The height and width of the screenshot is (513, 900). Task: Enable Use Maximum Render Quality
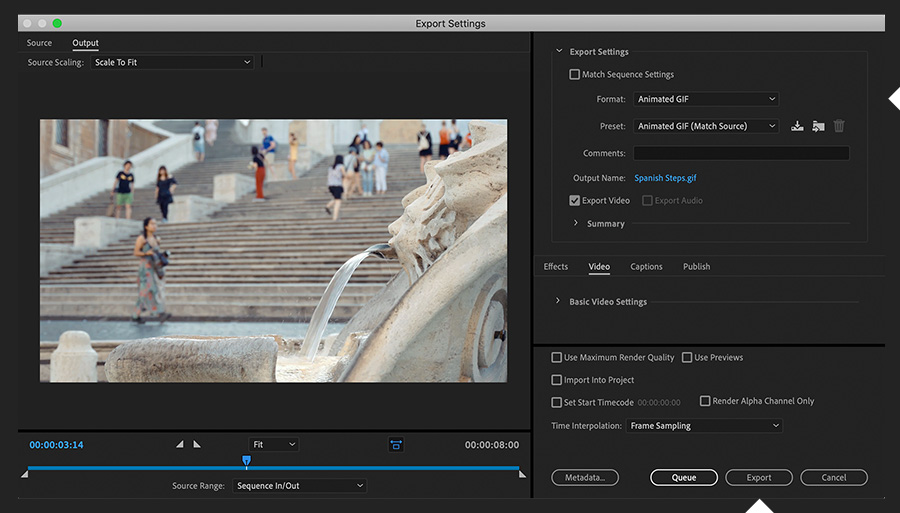click(x=557, y=357)
